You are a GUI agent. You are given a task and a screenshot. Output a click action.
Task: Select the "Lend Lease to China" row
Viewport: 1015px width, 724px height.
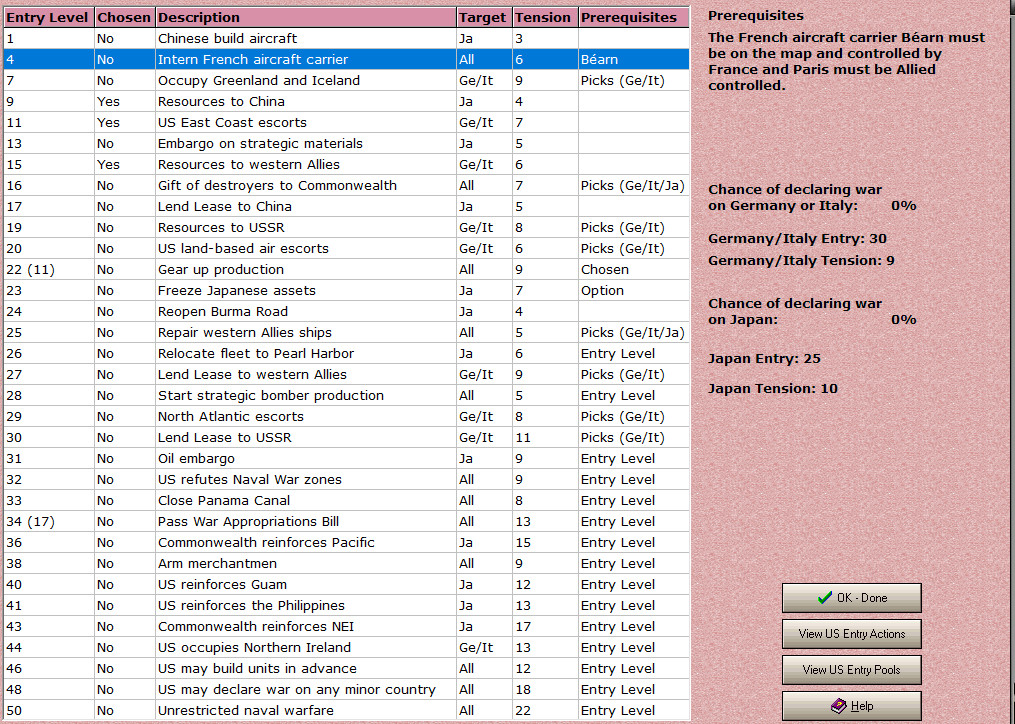point(346,207)
